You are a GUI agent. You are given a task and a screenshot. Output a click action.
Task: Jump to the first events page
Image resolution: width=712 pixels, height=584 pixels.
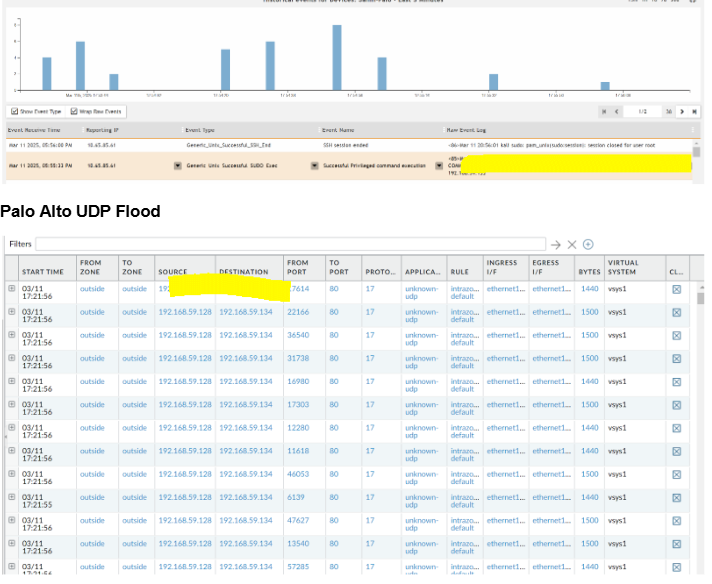604,111
